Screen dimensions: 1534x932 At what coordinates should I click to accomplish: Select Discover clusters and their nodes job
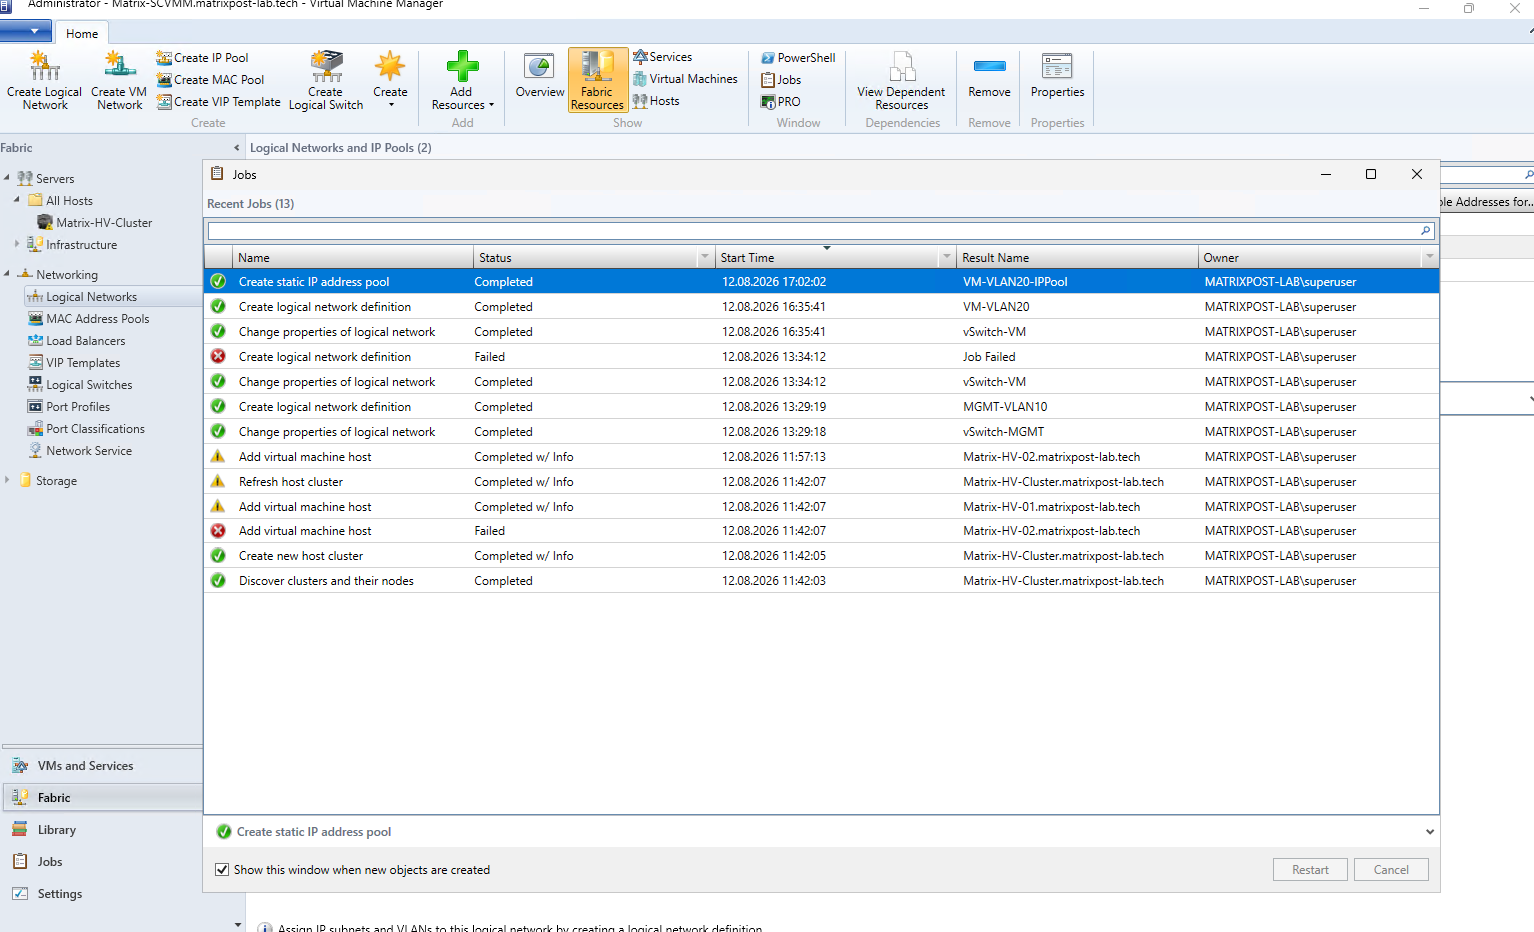click(x=821, y=581)
